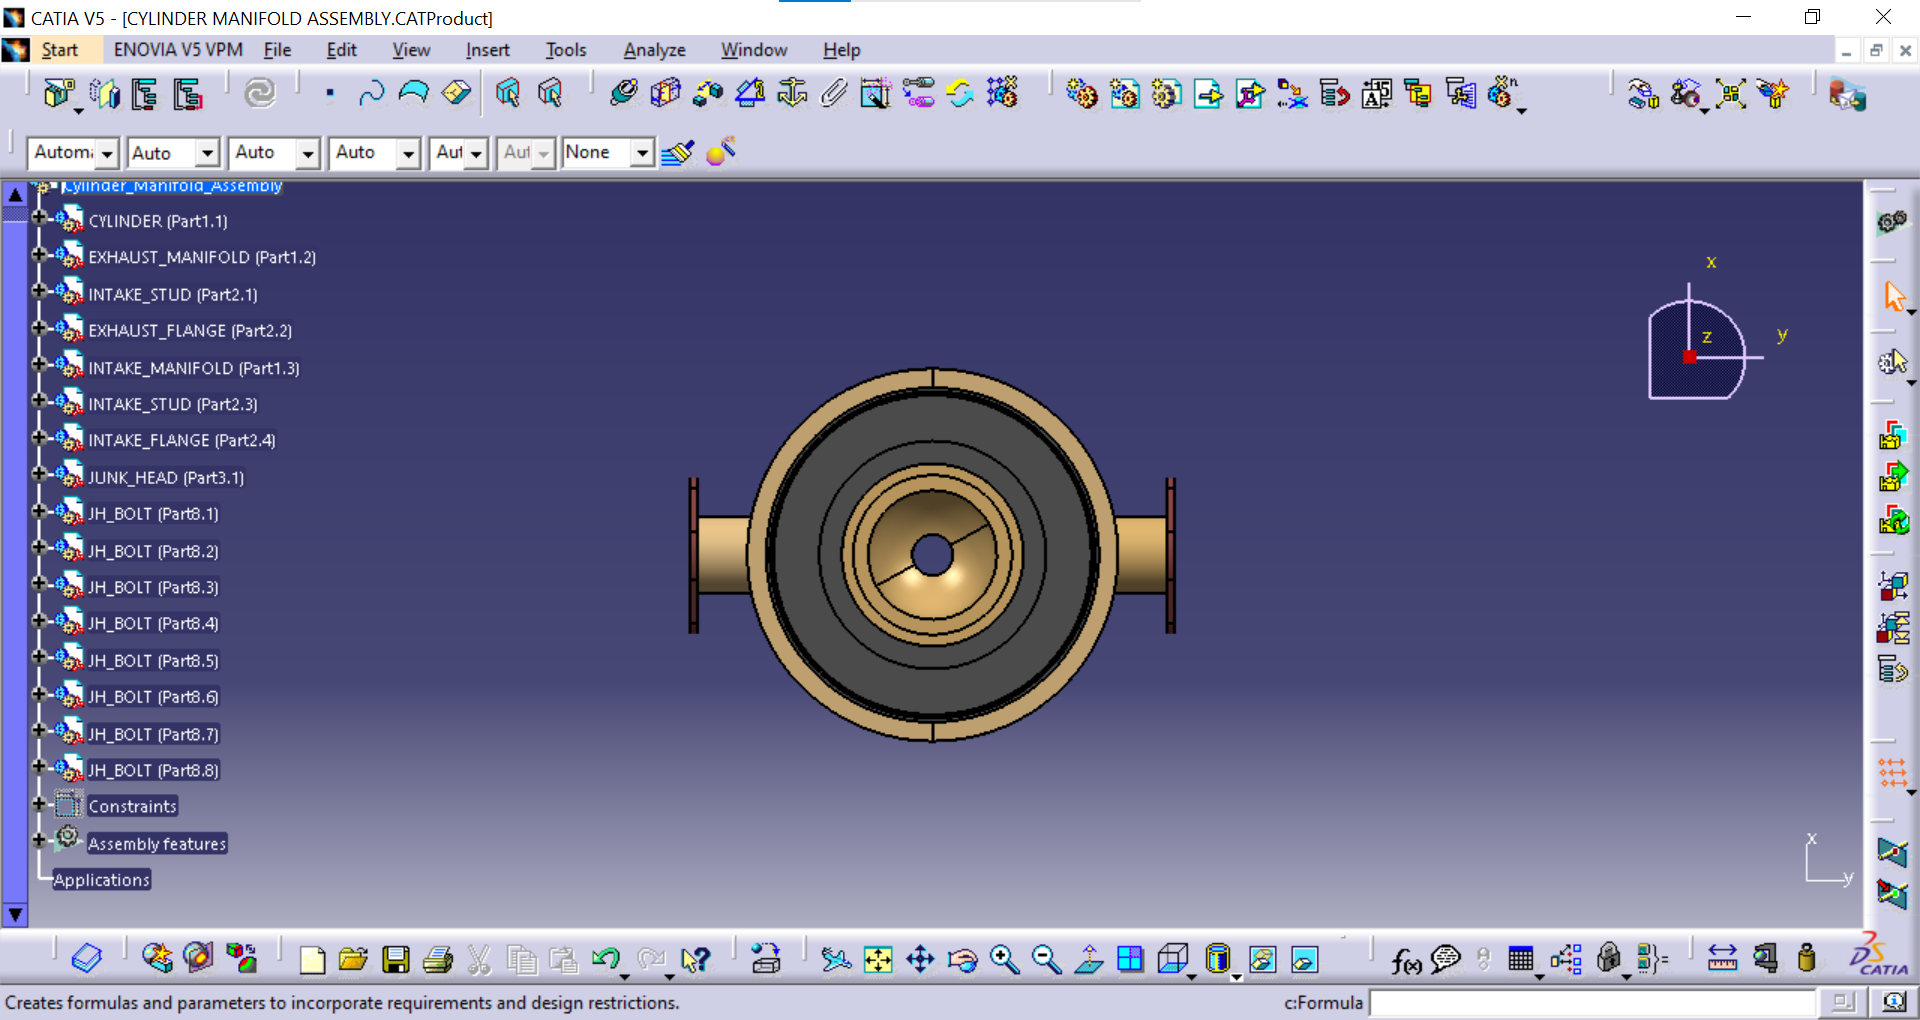The height and width of the screenshot is (1020, 1920).
Task: Click the Shading with Edges render style icon
Action: (1216, 960)
